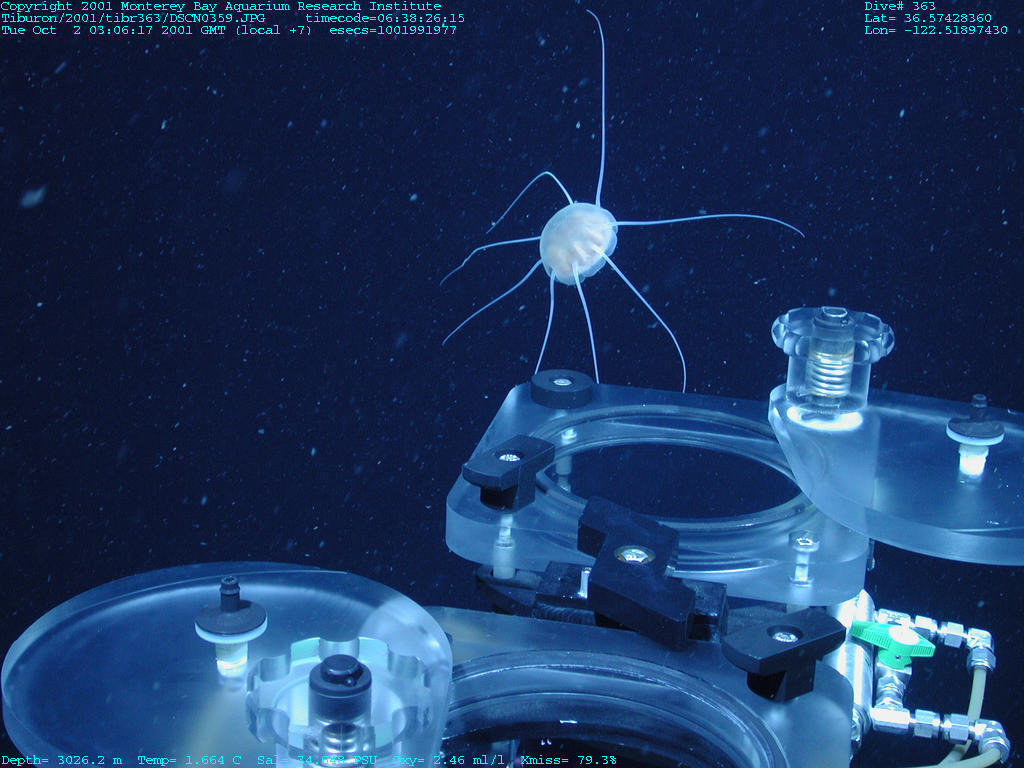Screen dimensions: 1024x768
Task: Click the 'Oxy= 2.46 ml/l' readout
Action: 448,760
